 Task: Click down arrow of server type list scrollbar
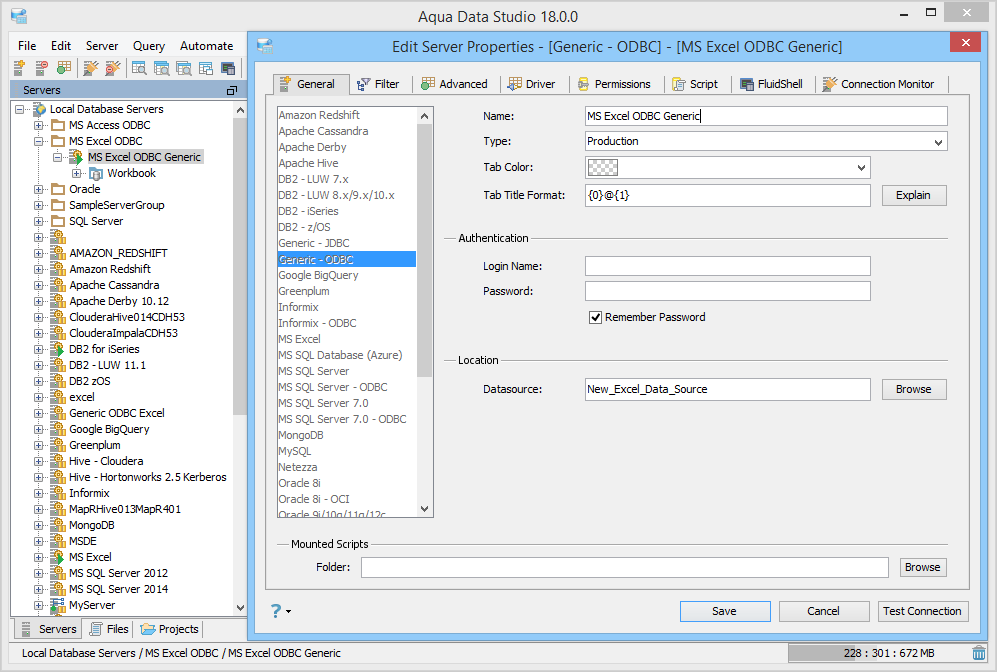click(425, 509)
